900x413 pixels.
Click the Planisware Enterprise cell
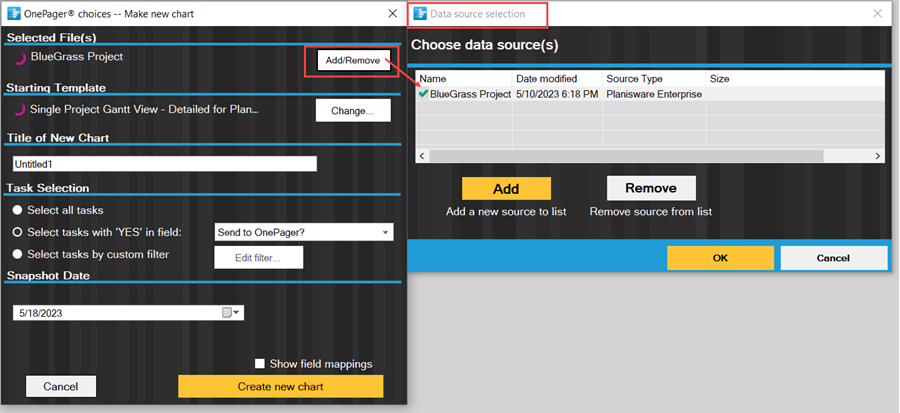[x=654, y=94]
